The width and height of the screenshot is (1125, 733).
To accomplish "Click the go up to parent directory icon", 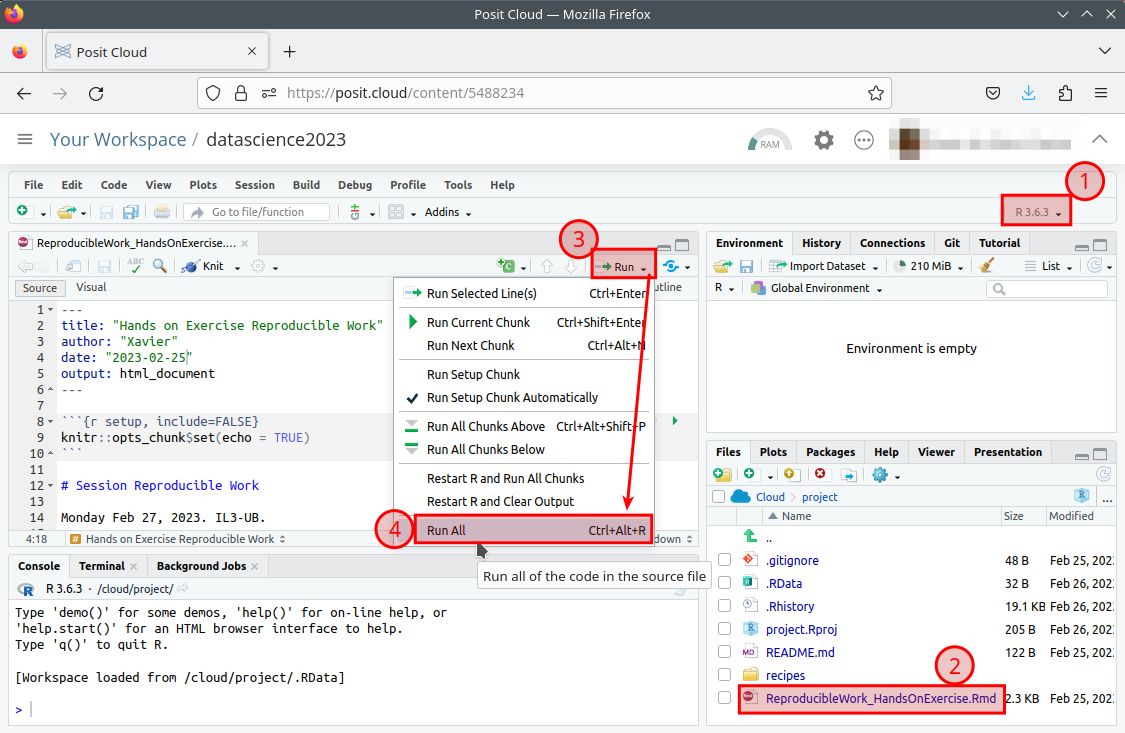I will tap(750, 536).
